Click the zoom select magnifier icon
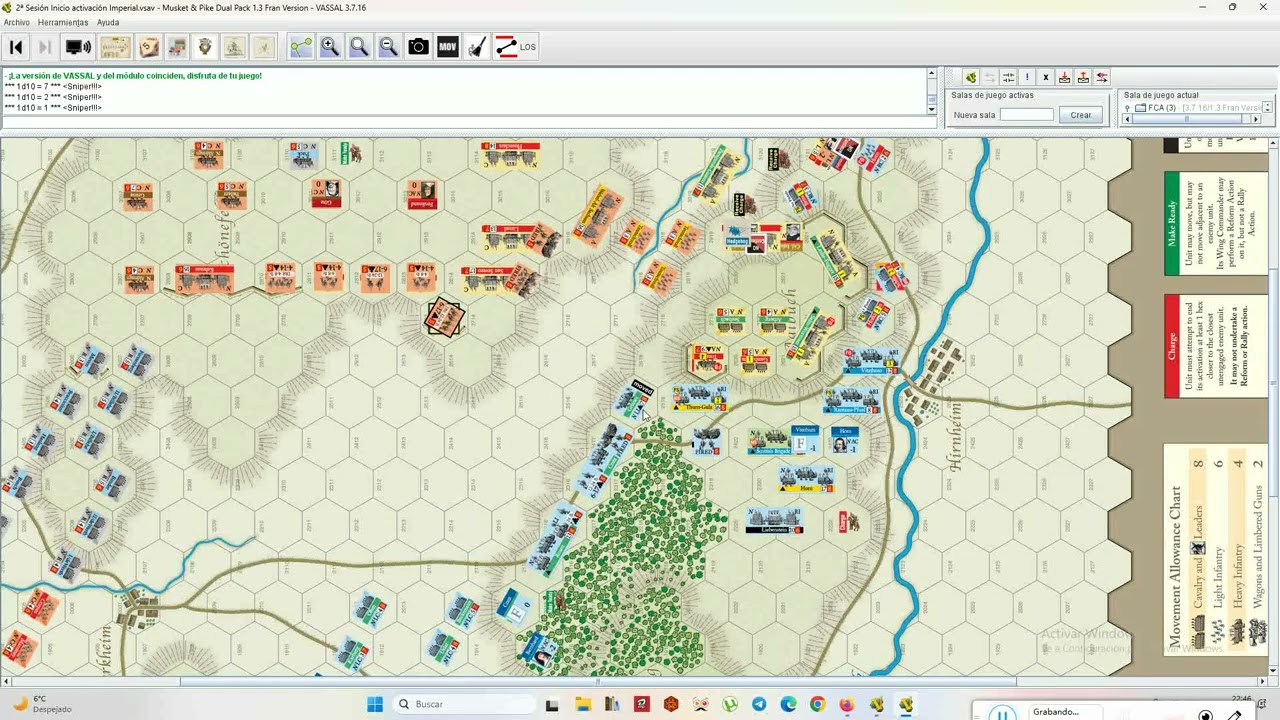The width and height of the screenshot is (1280, 720). [359, 46]
